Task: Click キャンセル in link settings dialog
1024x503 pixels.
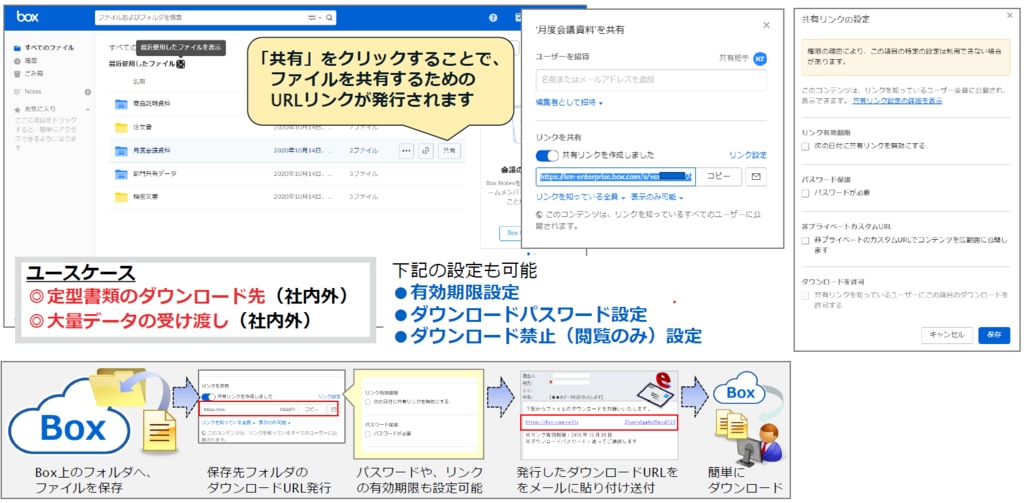Action: 947,335
